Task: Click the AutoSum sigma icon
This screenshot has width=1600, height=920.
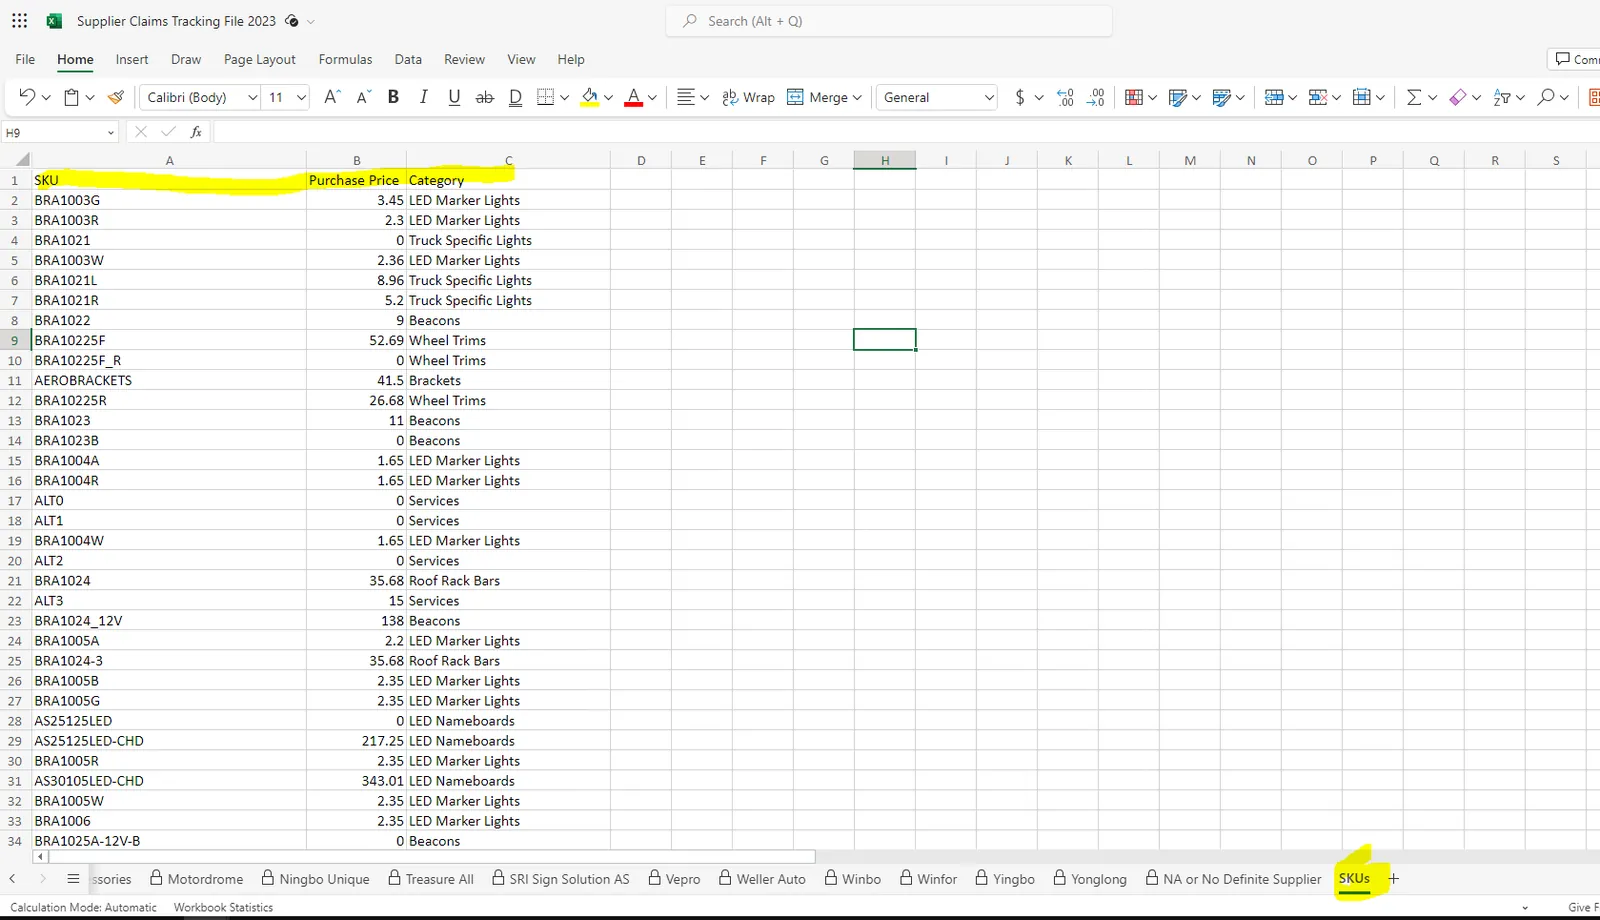Action: 1414,97
